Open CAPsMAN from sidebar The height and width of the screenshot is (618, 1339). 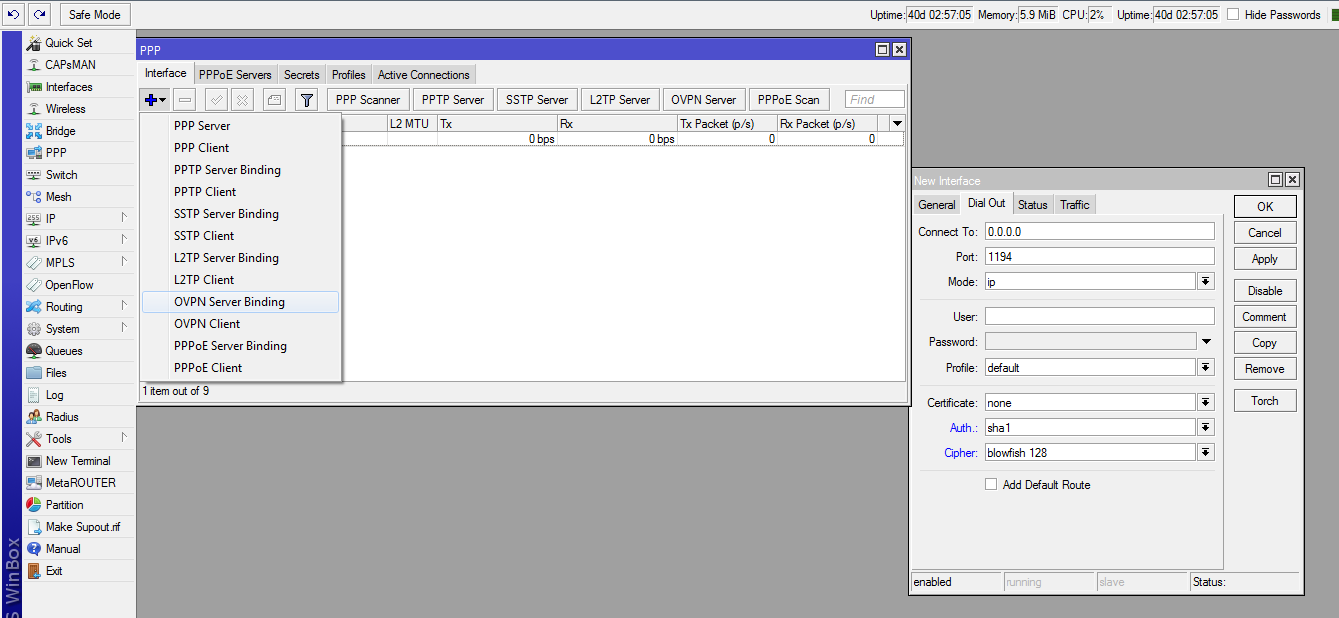[x=70, y=65]
